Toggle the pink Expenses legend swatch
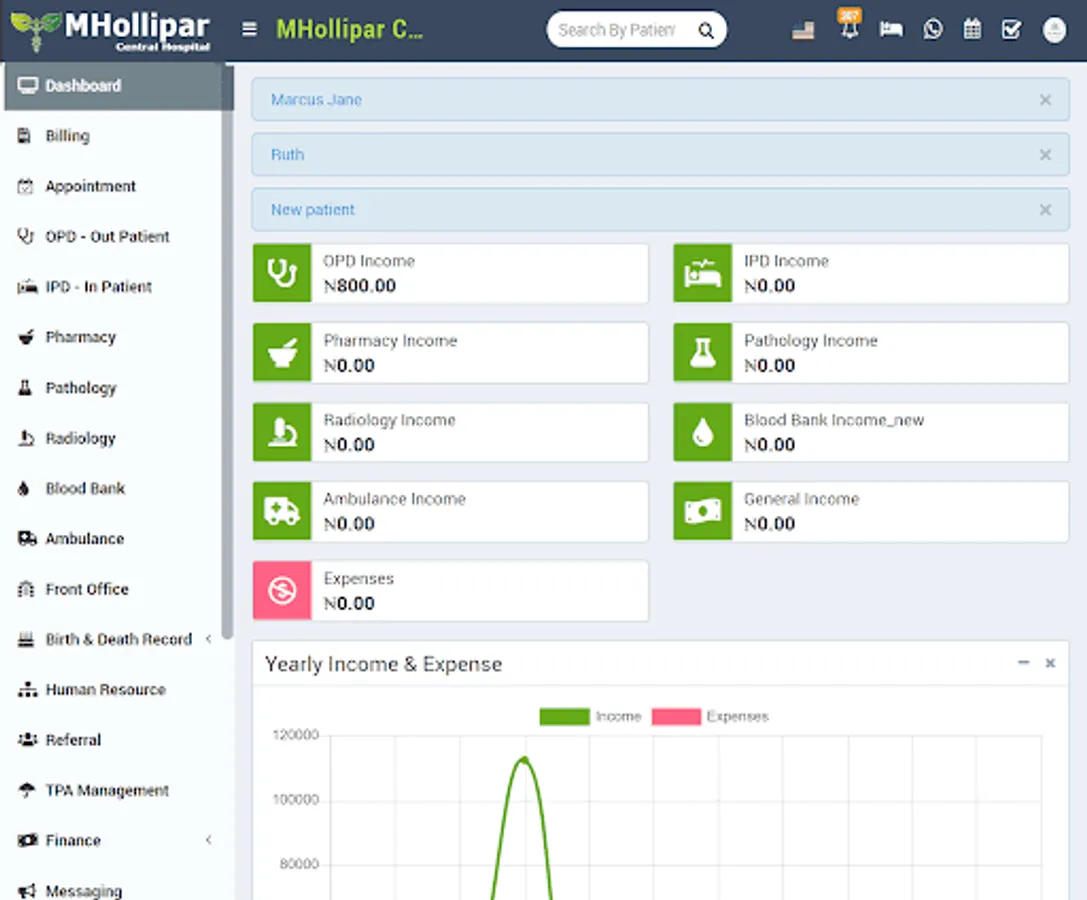The width and height of the screenshot is (1087, 900). click(676, 716)
